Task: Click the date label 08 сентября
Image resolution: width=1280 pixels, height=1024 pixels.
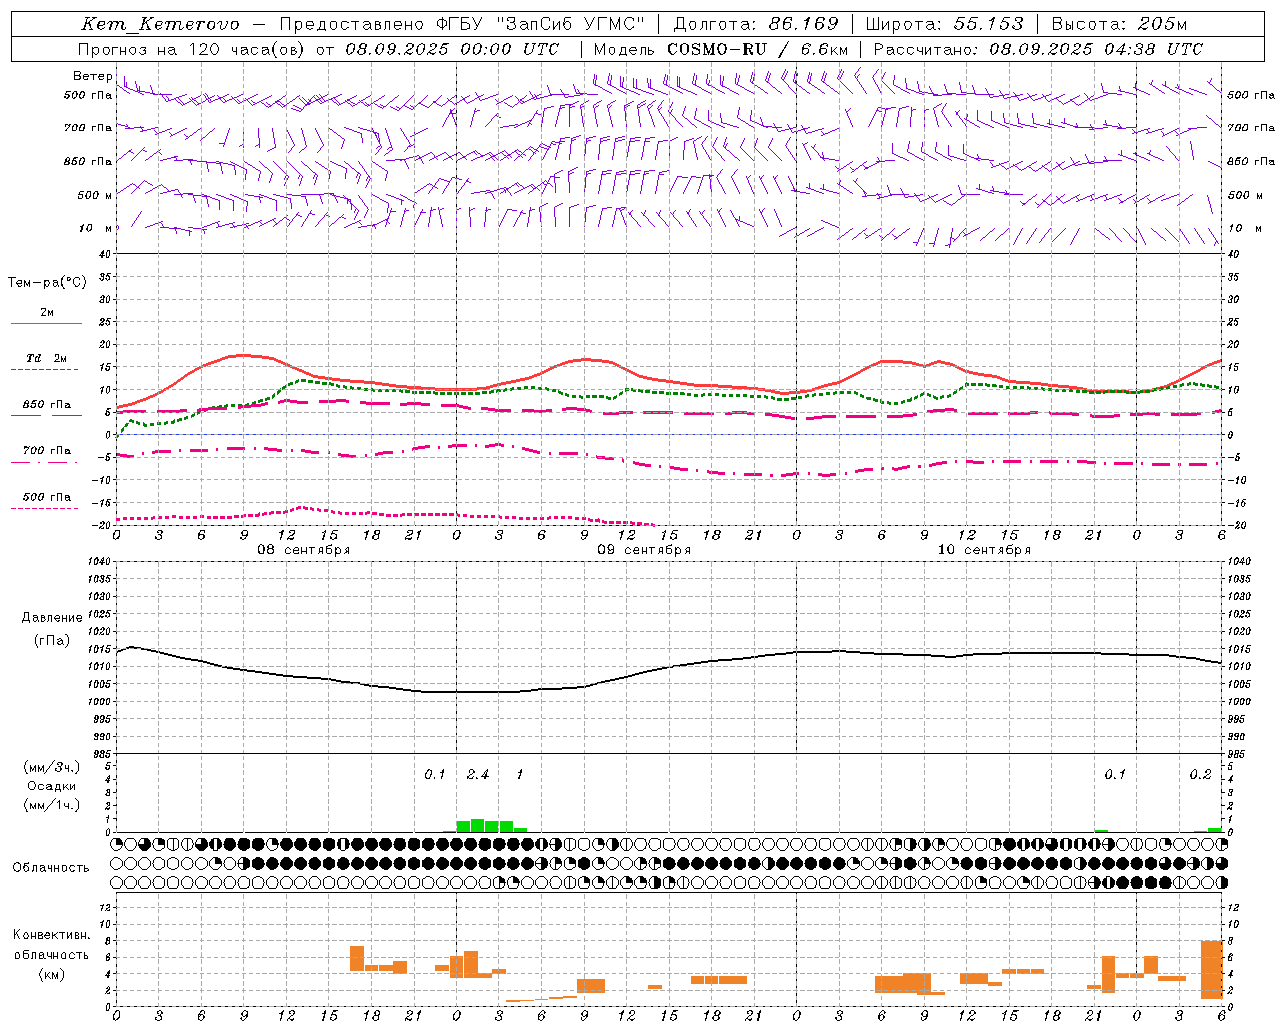Action: pos(304,550)
